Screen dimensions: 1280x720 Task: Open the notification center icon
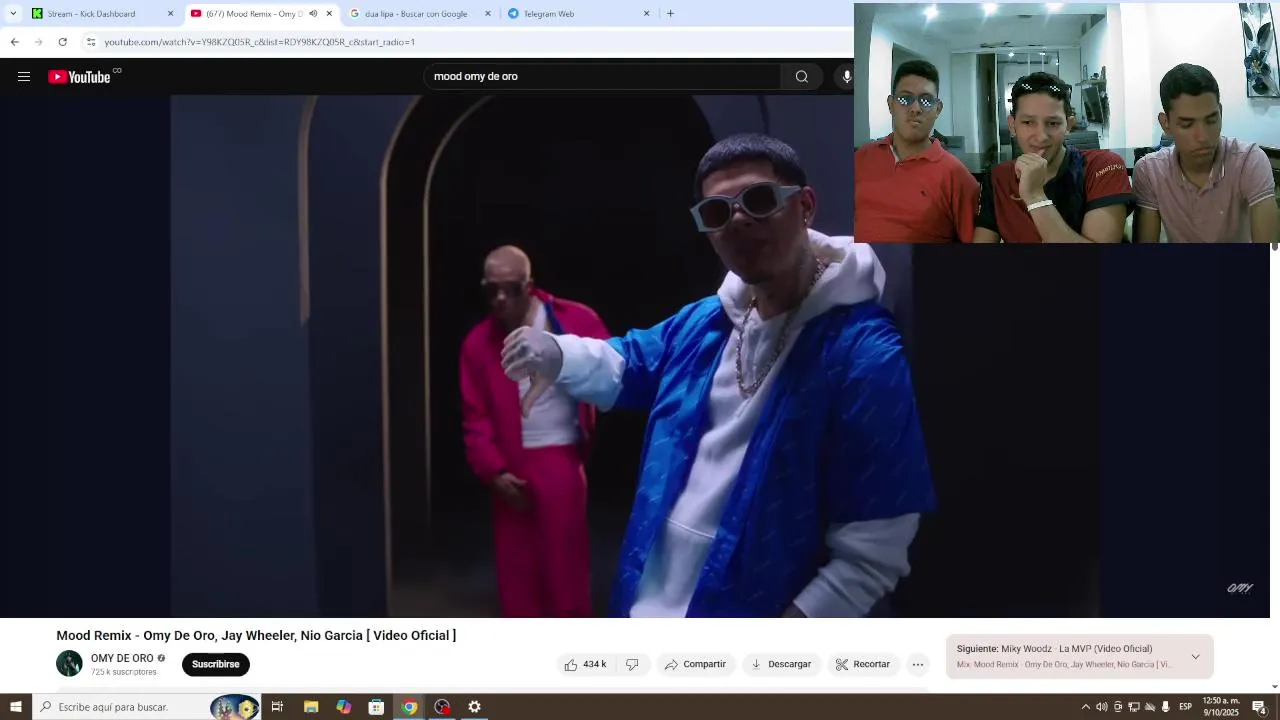click(1260, 707)
